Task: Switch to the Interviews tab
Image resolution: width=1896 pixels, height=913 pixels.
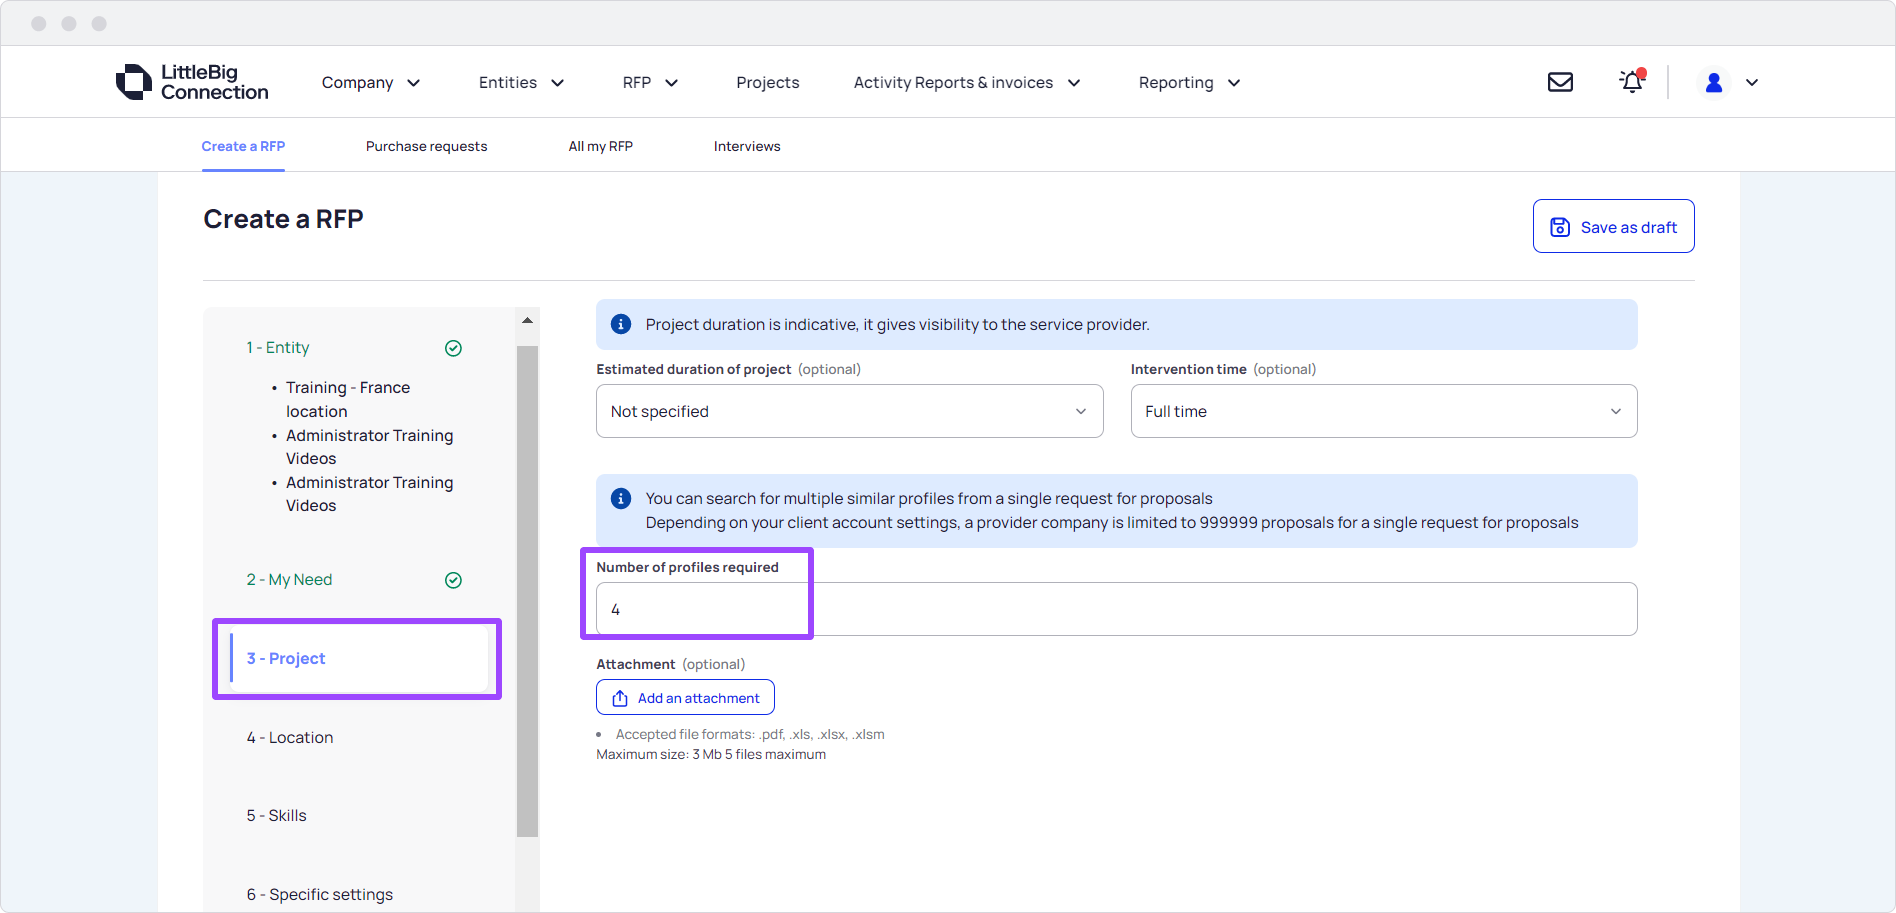Action: [x=747, y=146]
